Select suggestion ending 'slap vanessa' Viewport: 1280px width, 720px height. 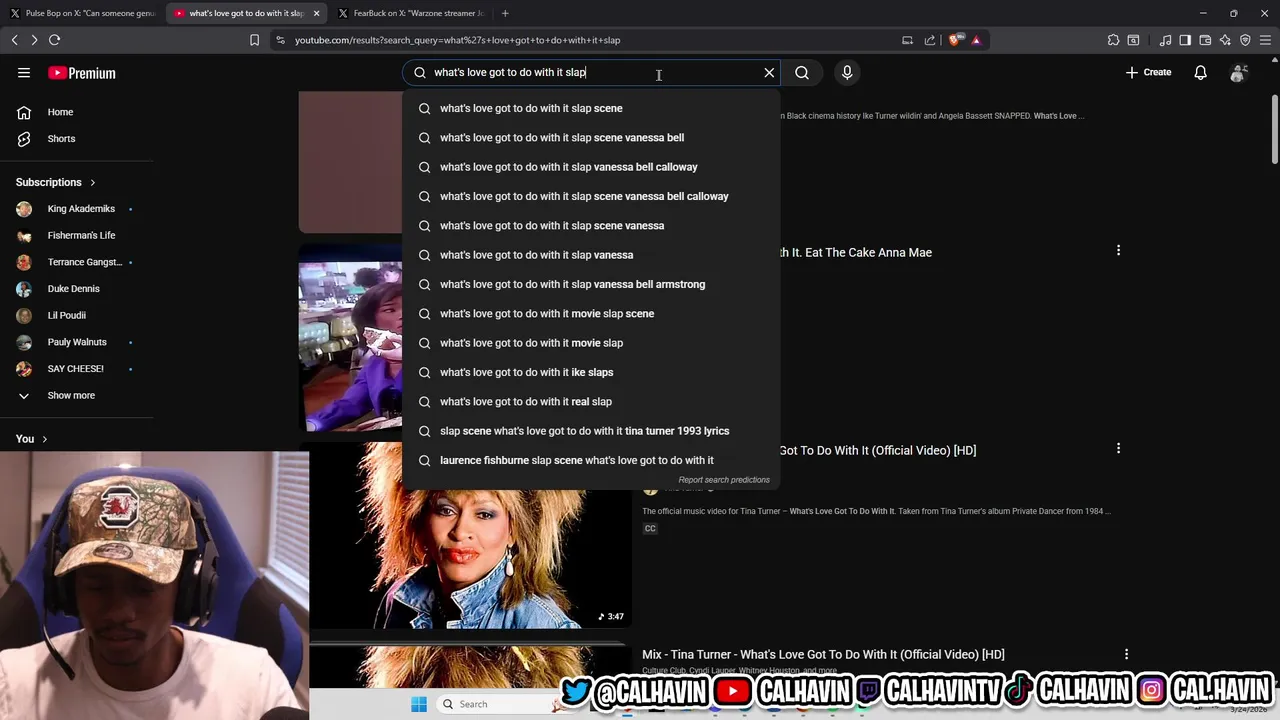590,255
